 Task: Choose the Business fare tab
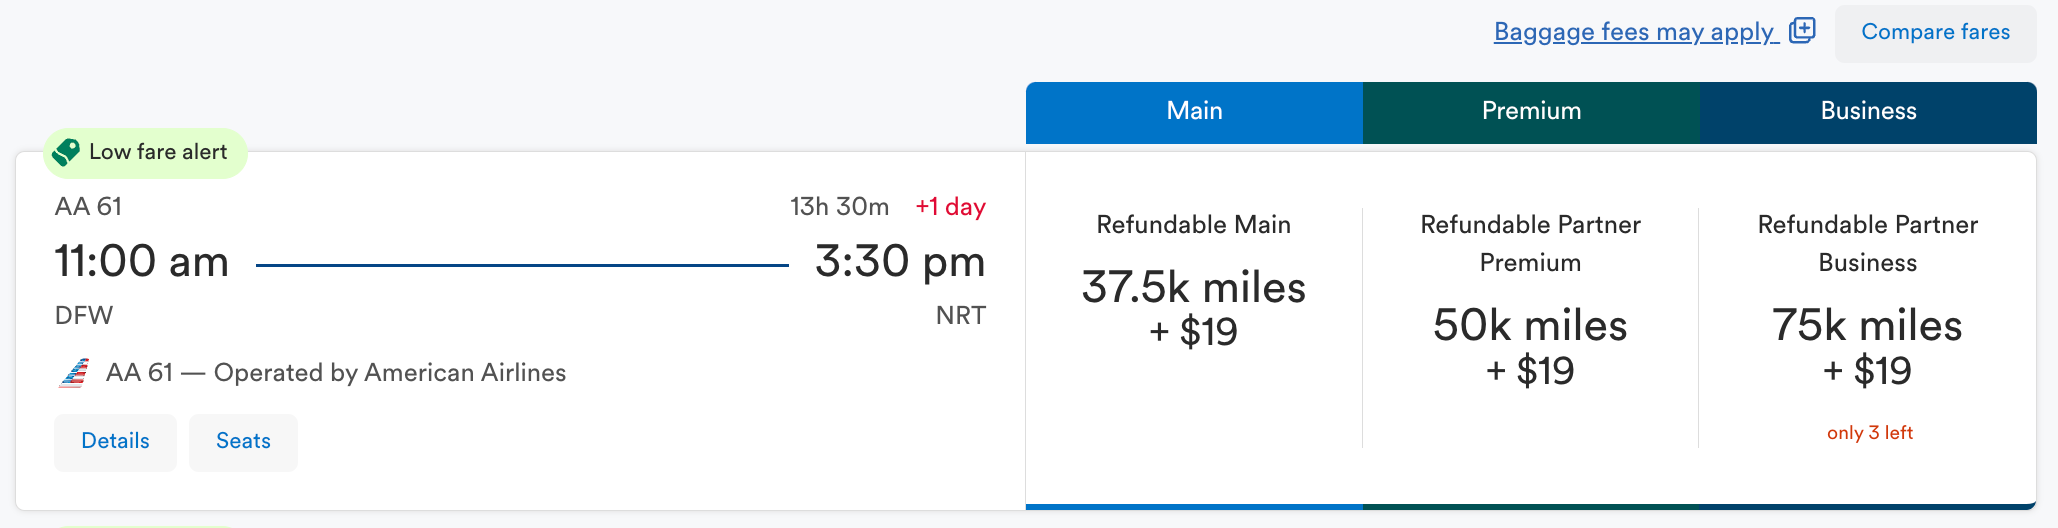pyautogui.click(x=1868, y=111)
